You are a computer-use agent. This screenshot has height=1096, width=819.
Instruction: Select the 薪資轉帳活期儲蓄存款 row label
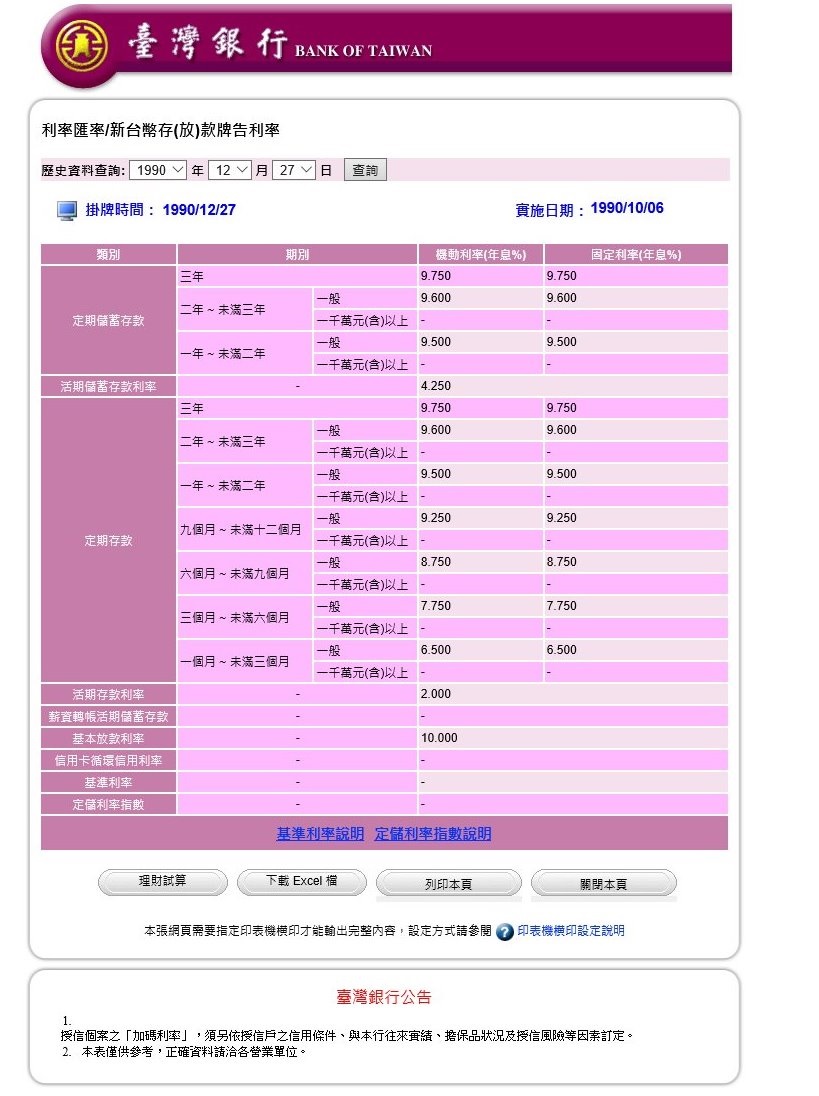click(108, 716)
